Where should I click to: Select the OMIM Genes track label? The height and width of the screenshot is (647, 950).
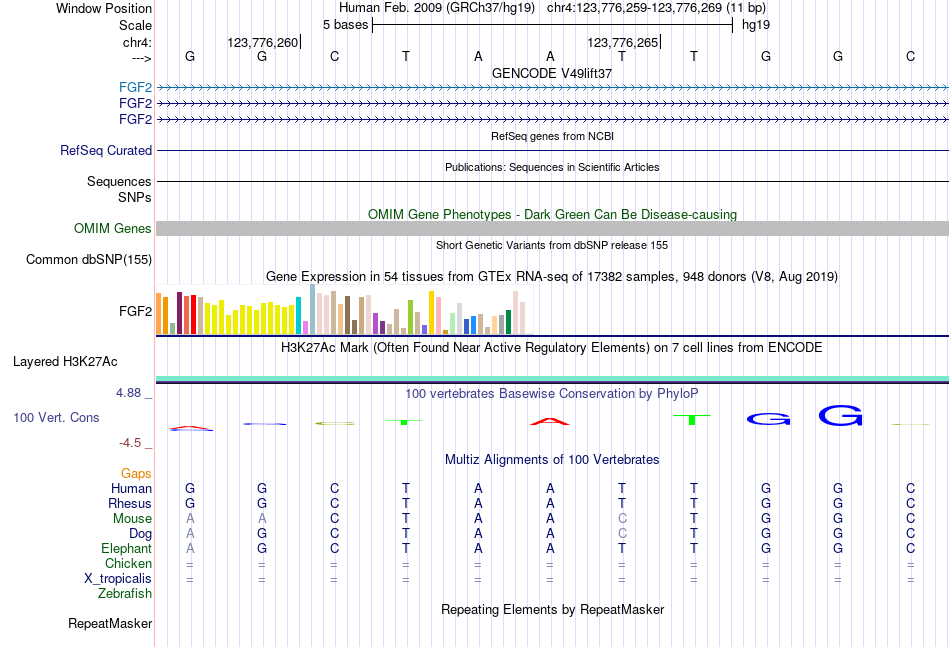tap(112, 228)
